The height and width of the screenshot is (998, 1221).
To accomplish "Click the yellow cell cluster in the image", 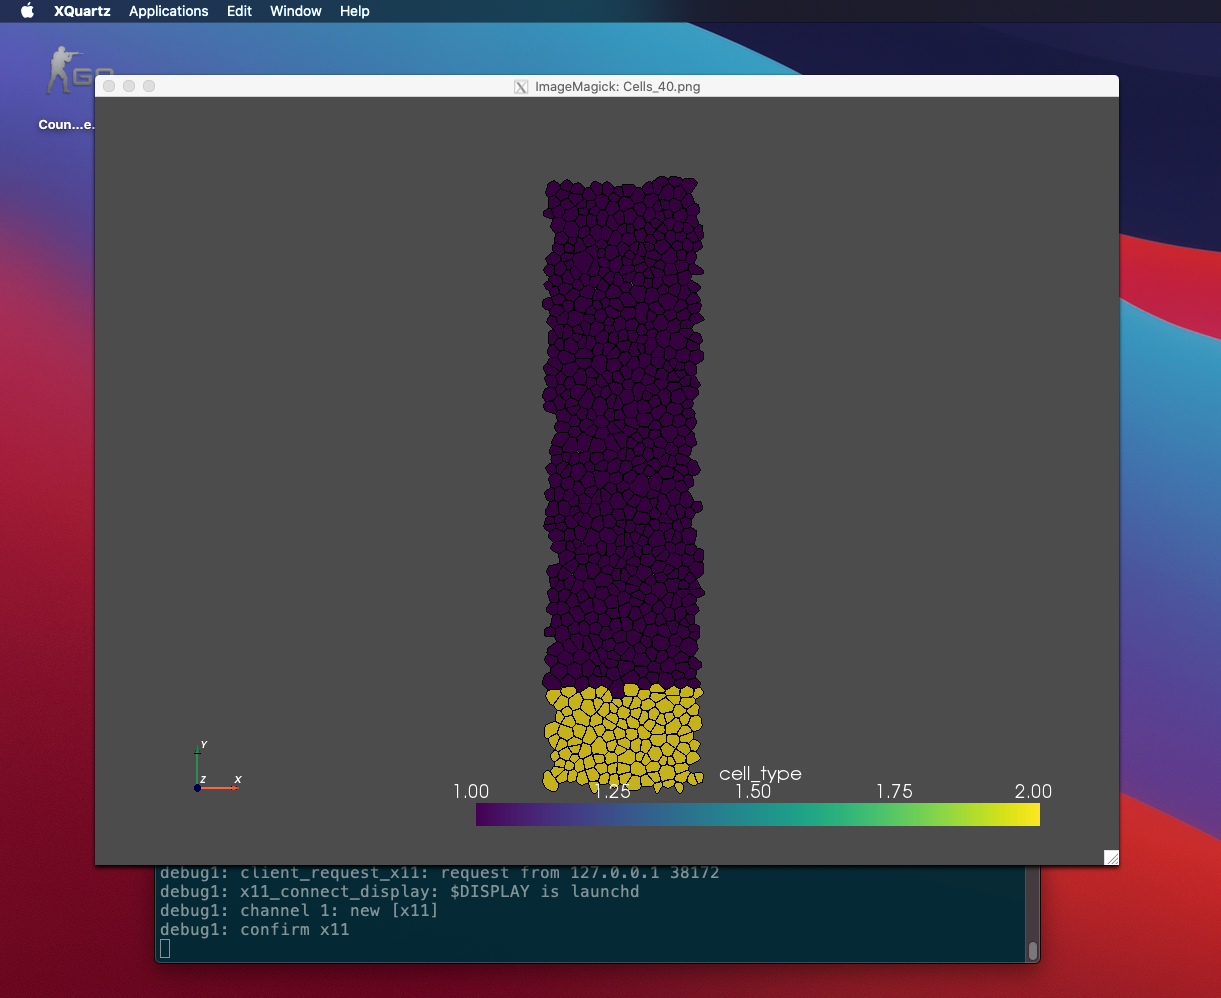I will pos(622,737).
